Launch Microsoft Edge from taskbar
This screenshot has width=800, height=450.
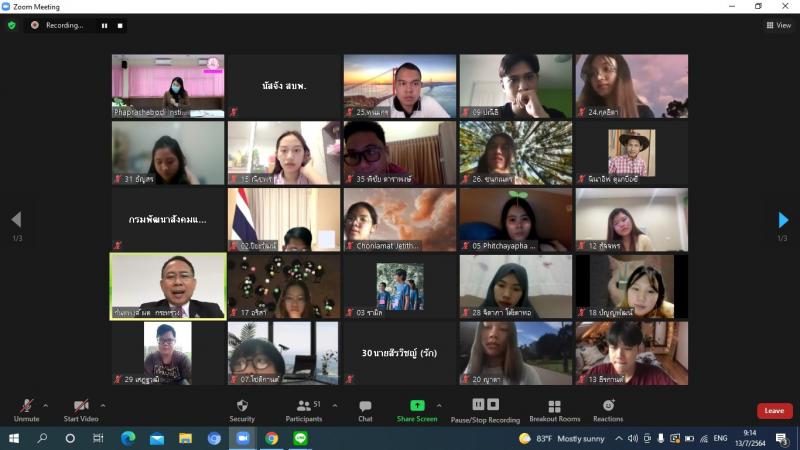coord(128,438)
